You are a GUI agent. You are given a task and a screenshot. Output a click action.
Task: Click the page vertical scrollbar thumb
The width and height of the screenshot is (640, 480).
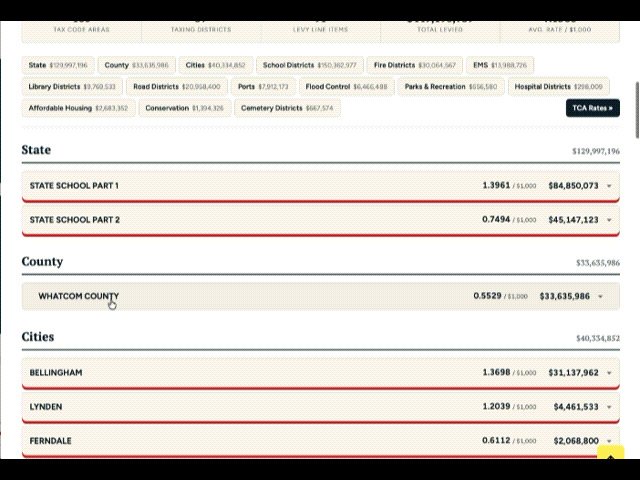pyautogui.click(x=637, y=110)
